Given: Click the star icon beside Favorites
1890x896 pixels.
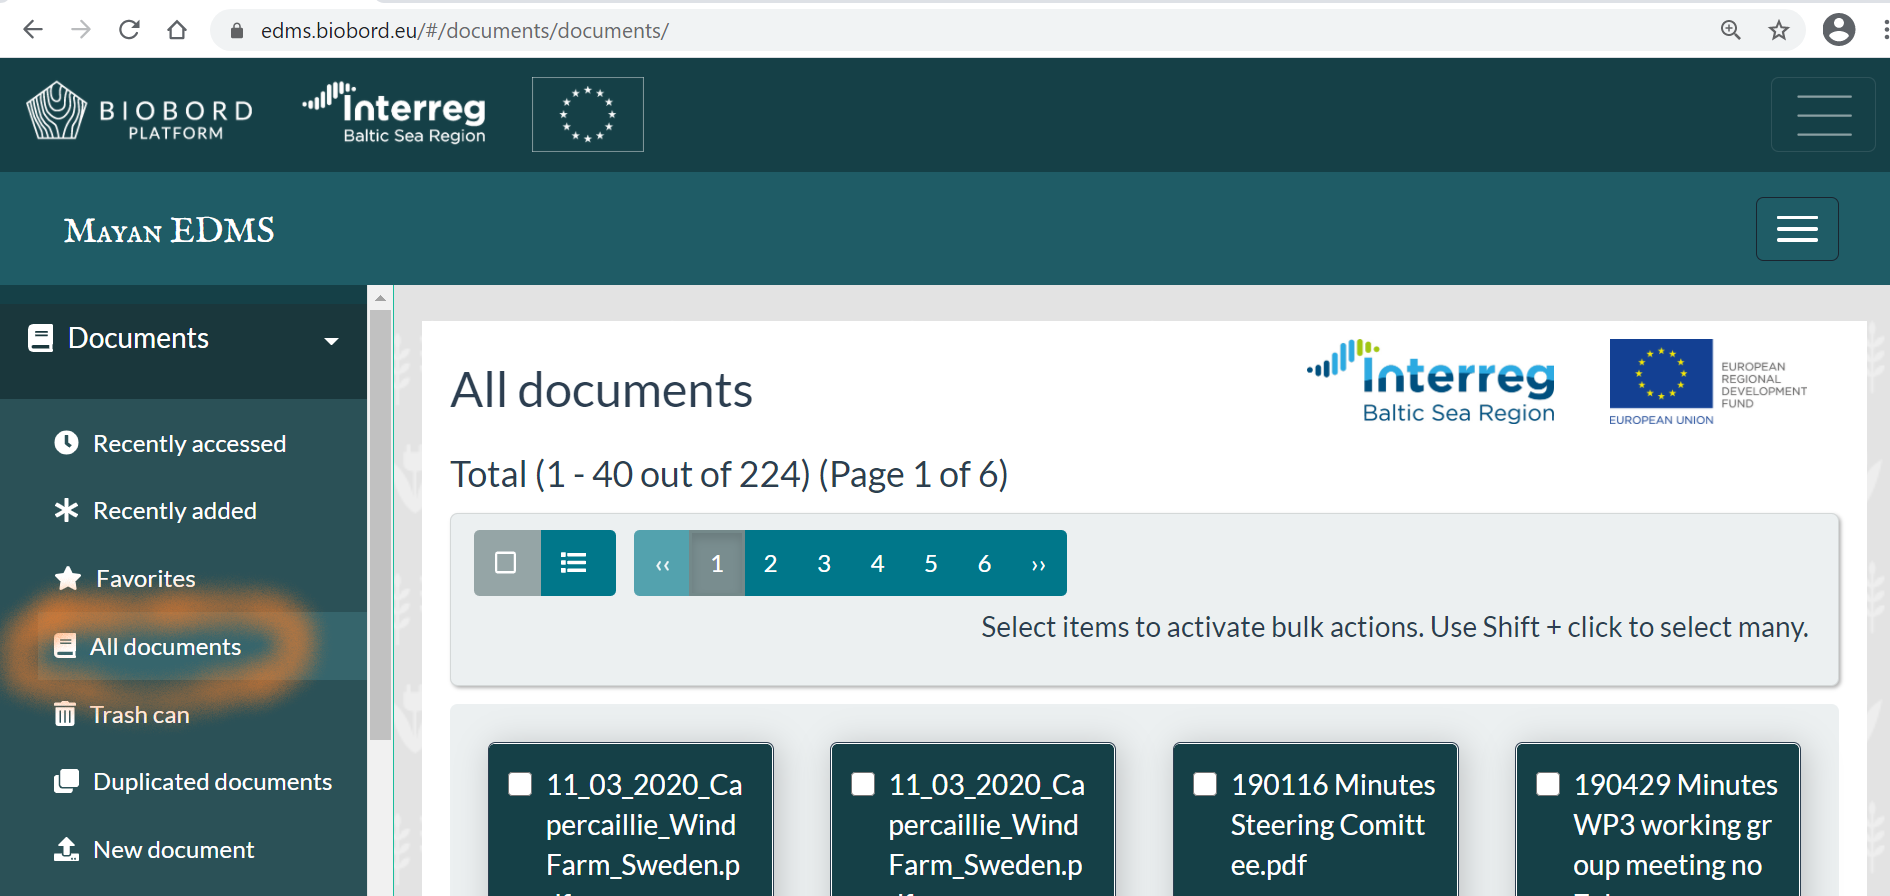Looking at the screenshot, I should pyautogui.click(x=68, y=578).
